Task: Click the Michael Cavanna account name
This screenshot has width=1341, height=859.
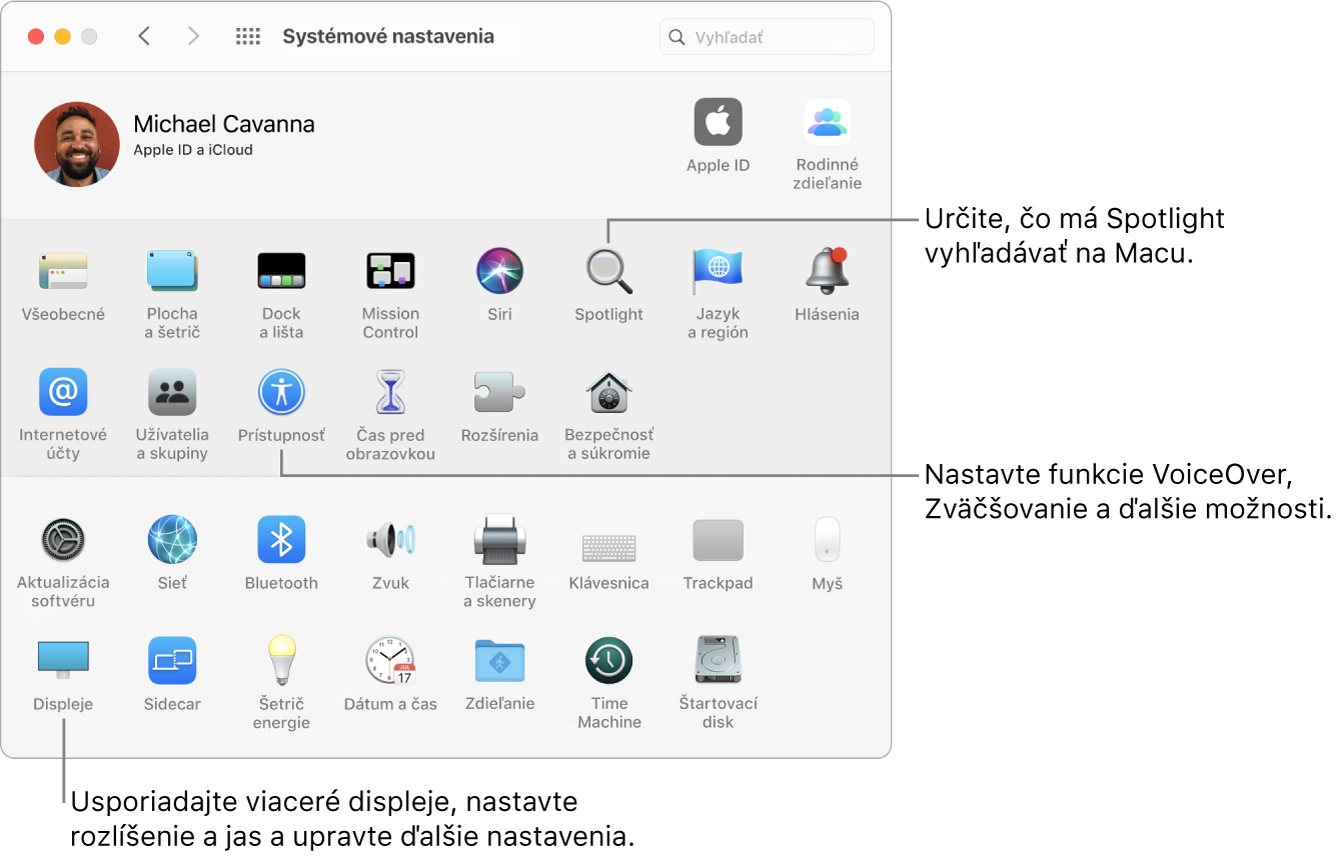Action: [224, 124]
